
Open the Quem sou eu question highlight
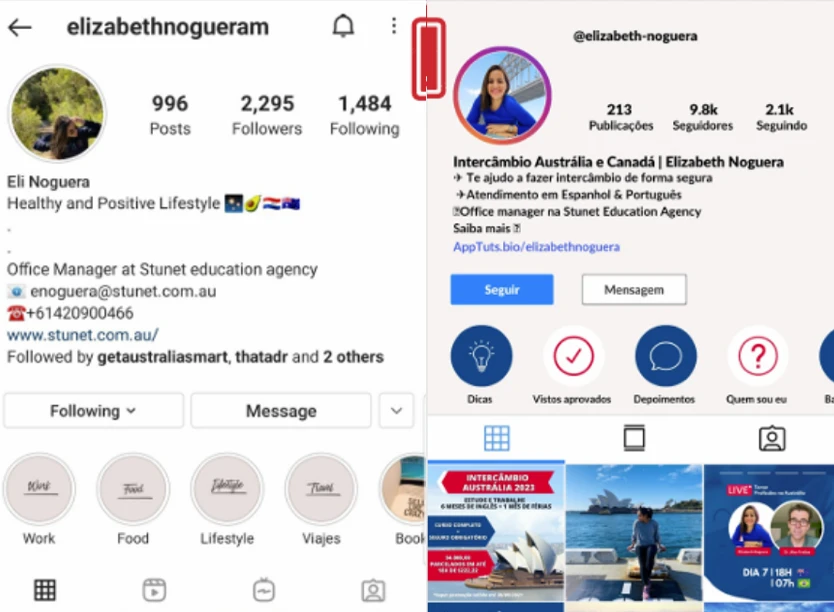tap(758, 355)
